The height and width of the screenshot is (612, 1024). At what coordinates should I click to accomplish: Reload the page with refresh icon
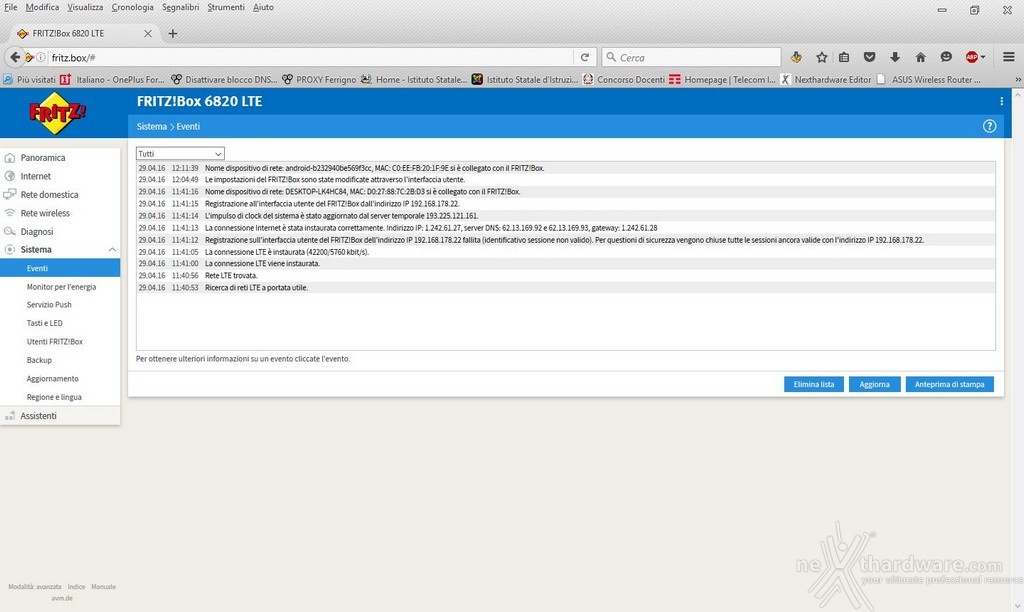click(584, 57)
